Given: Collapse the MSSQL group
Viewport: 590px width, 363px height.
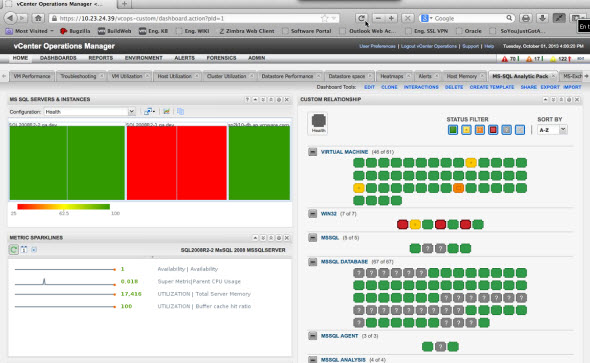Looking at the screenshot, I should click(312, 238).
